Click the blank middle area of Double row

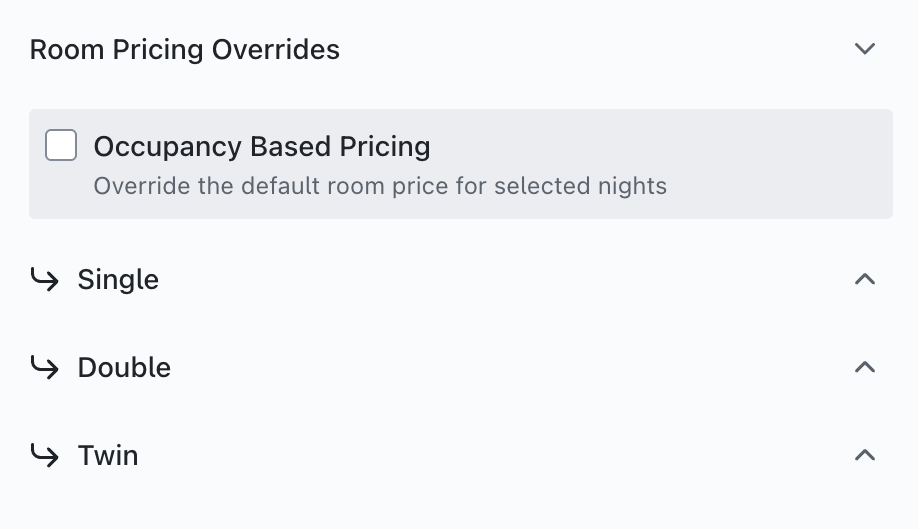[x=500, y=368]
